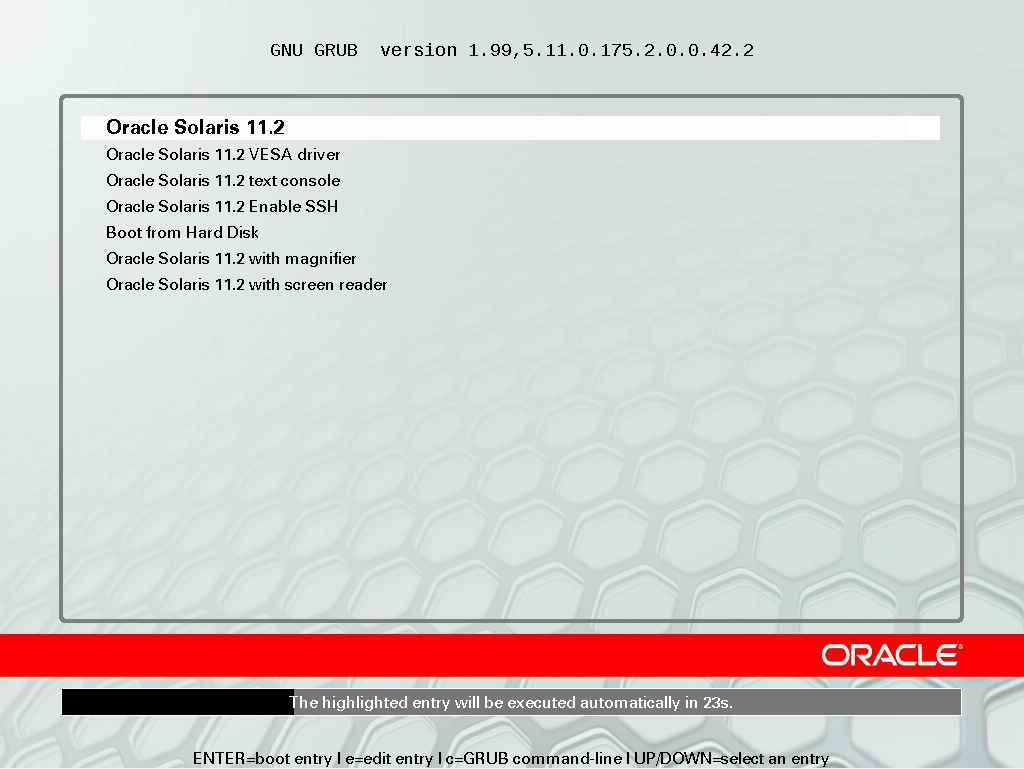Click the GNU GRUB version header text
The height and width of the screenshot is (769, 1024).
511,50
